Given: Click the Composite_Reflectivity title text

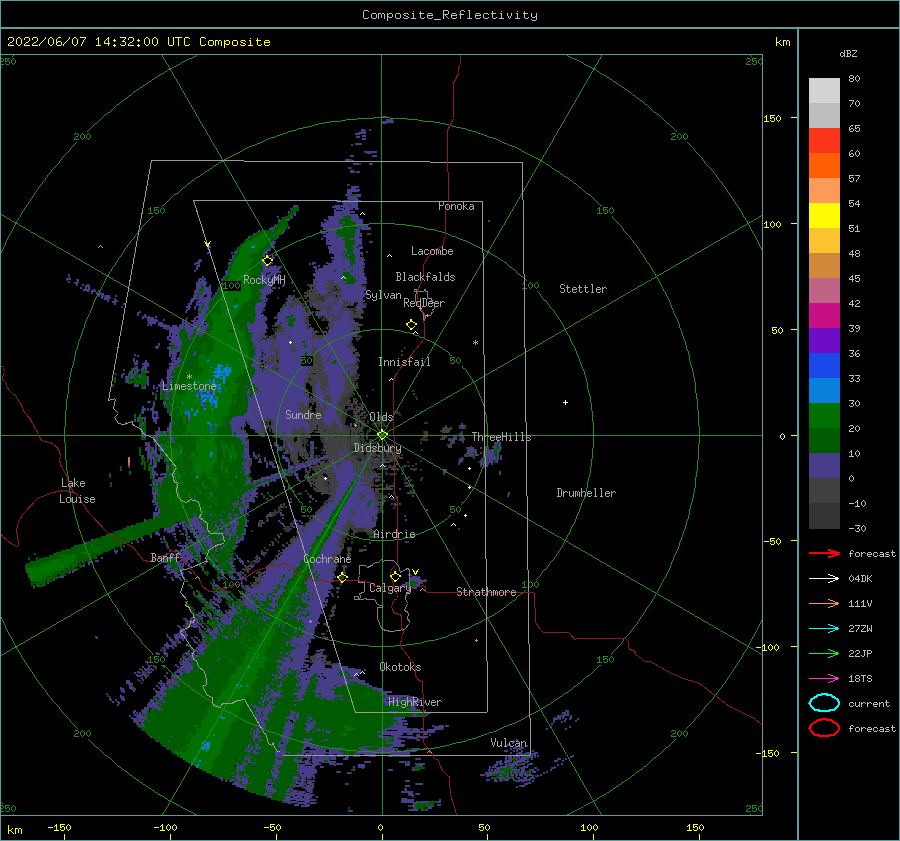Looking at the screenshot, I should pyautogui.click(x=450, y=15).
